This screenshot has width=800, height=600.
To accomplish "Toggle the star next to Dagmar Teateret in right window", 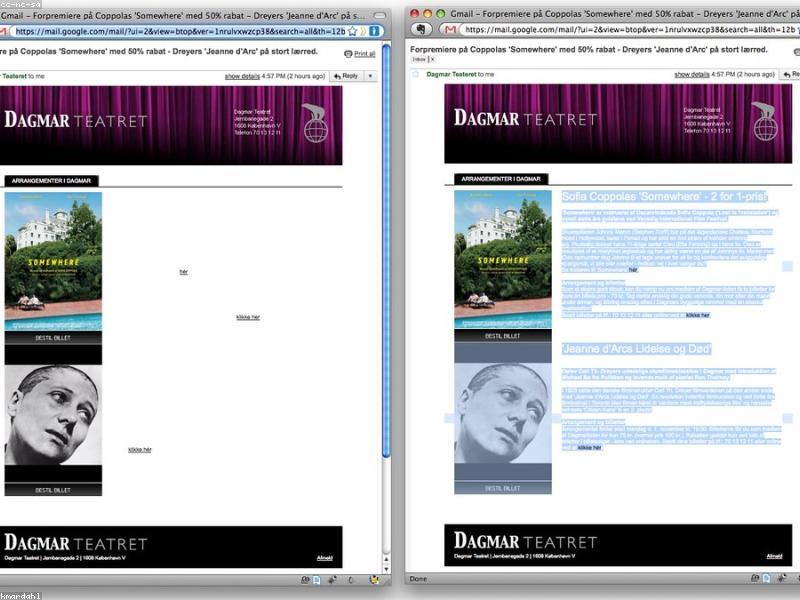I will pyautogui.click(x=415, y=74).
